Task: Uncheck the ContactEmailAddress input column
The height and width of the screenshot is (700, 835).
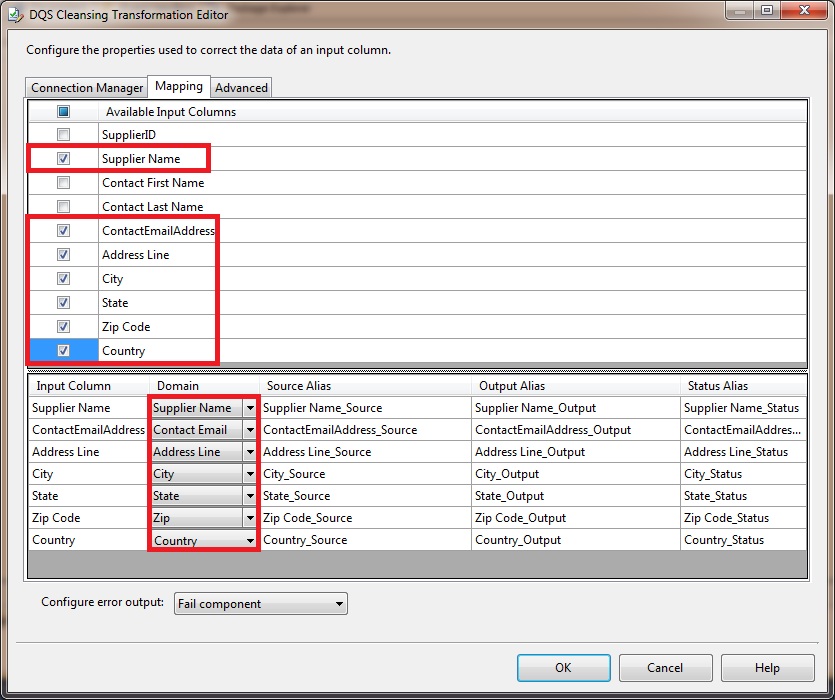Action: click(x=63, y=230)
